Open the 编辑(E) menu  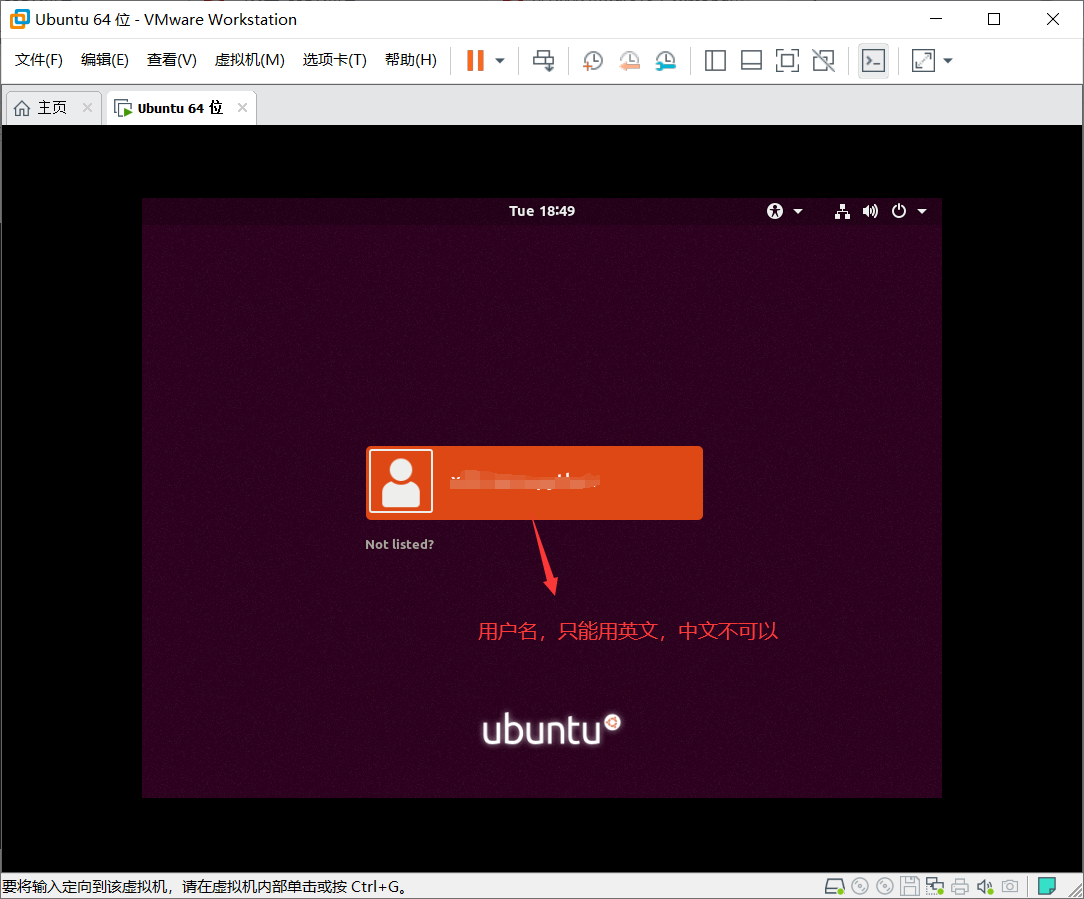(104, 60)
